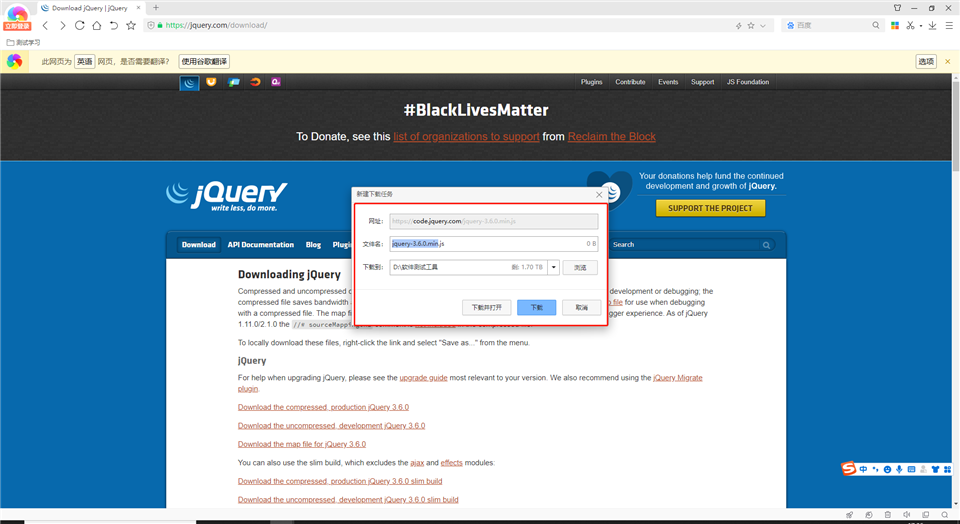Click the jQuery site icon in top bar
The image size is (960, 524).
189,83
